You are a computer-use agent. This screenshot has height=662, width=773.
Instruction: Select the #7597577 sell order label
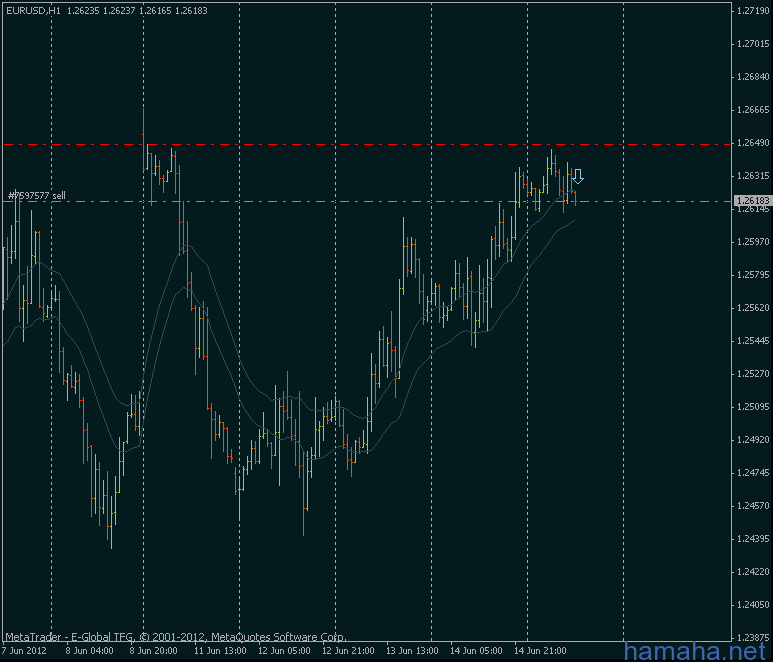coord(37,196)
